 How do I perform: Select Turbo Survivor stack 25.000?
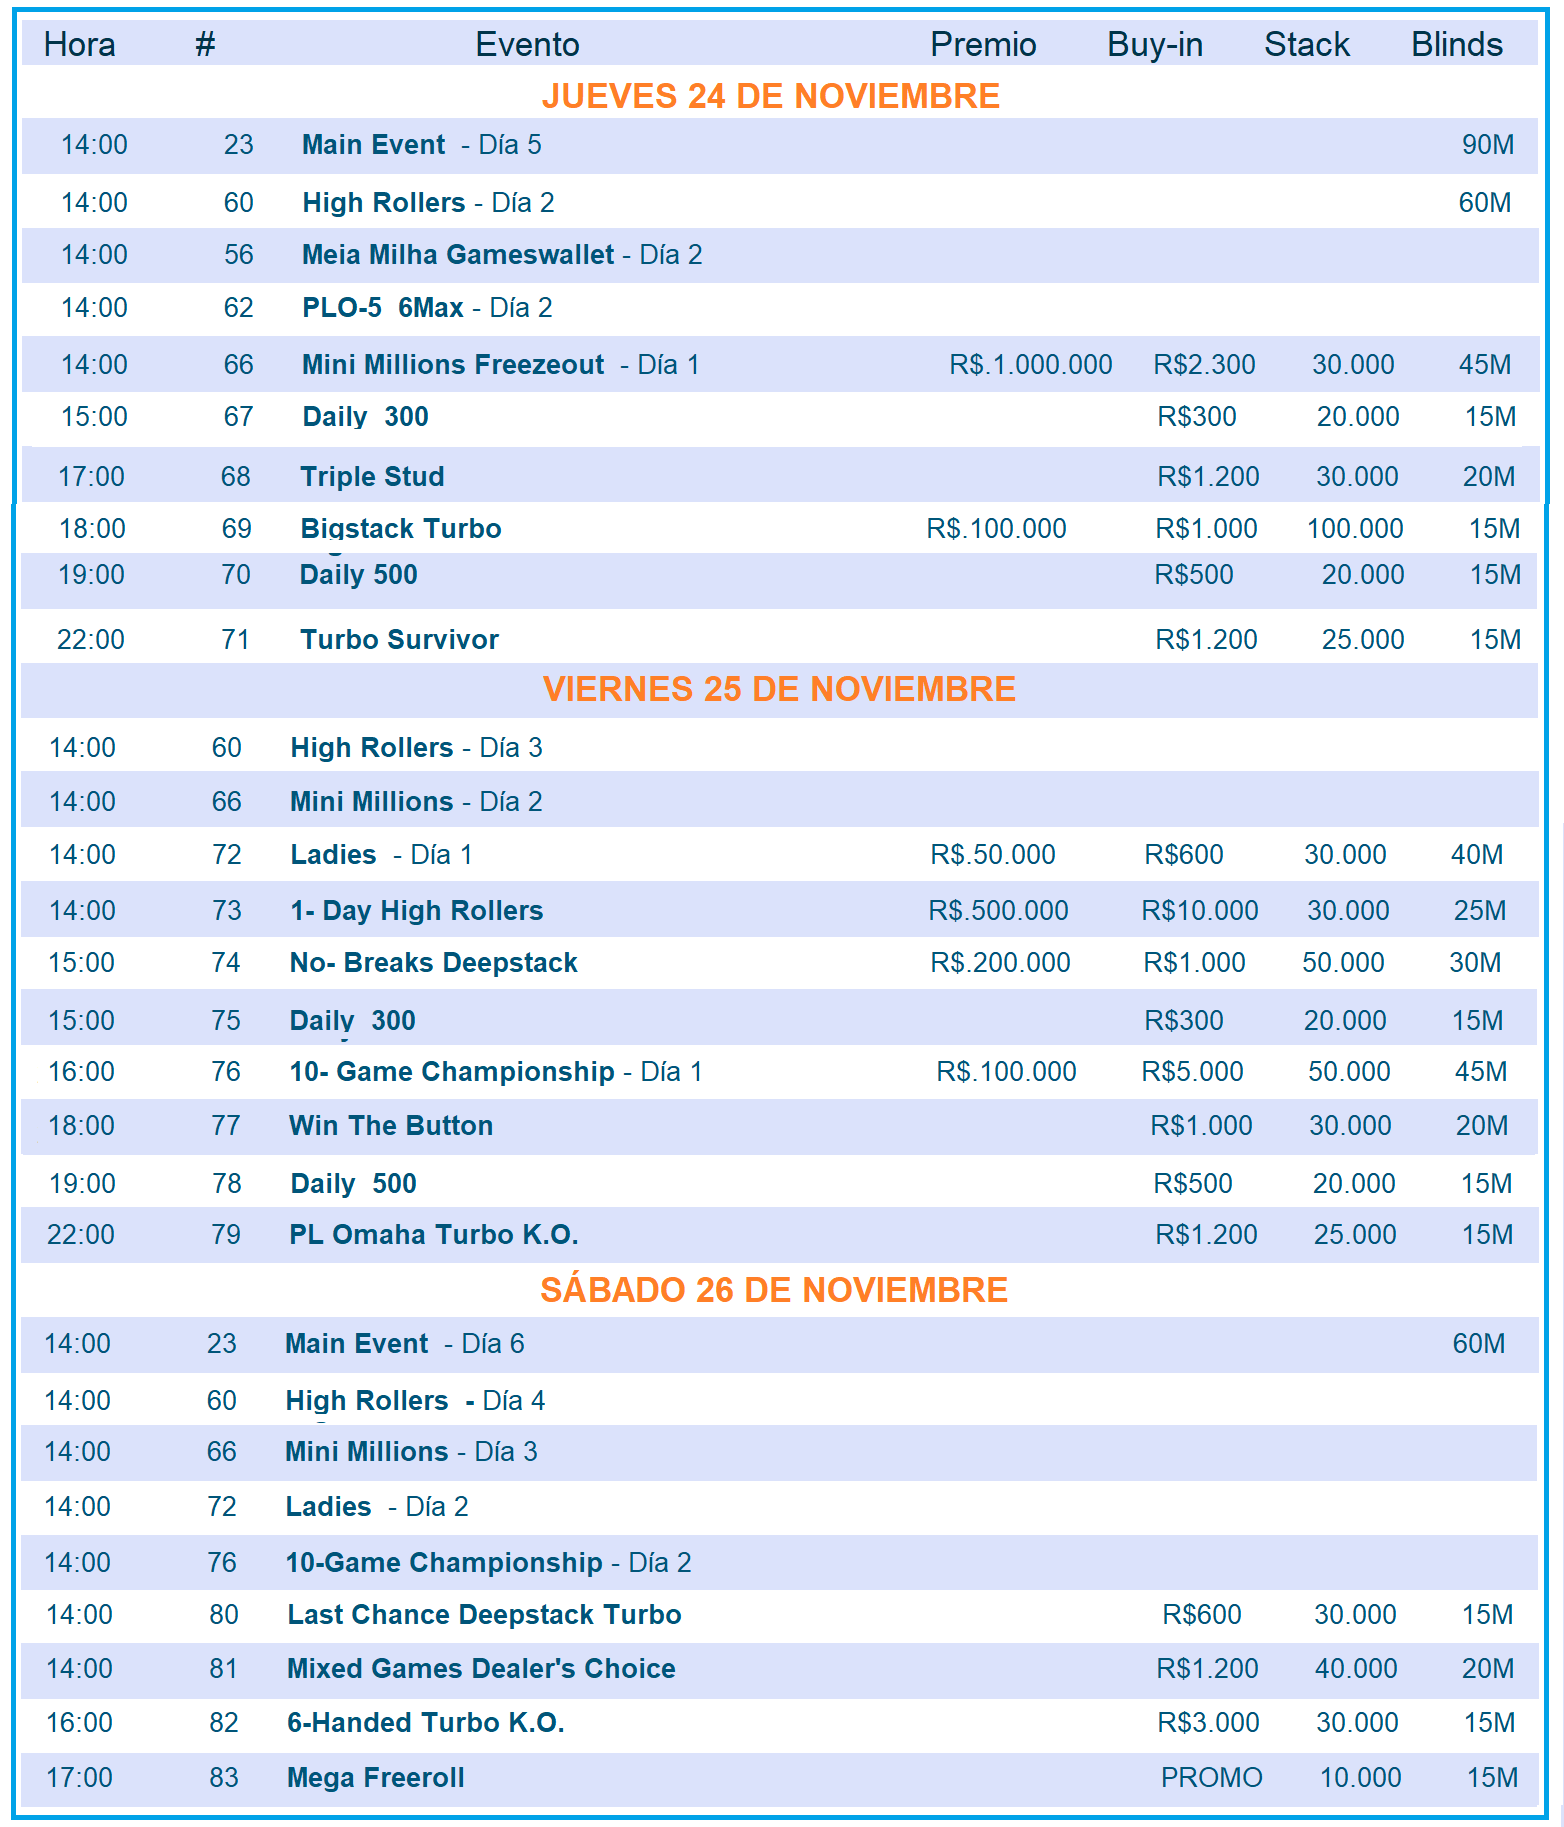click(1363, 640)
